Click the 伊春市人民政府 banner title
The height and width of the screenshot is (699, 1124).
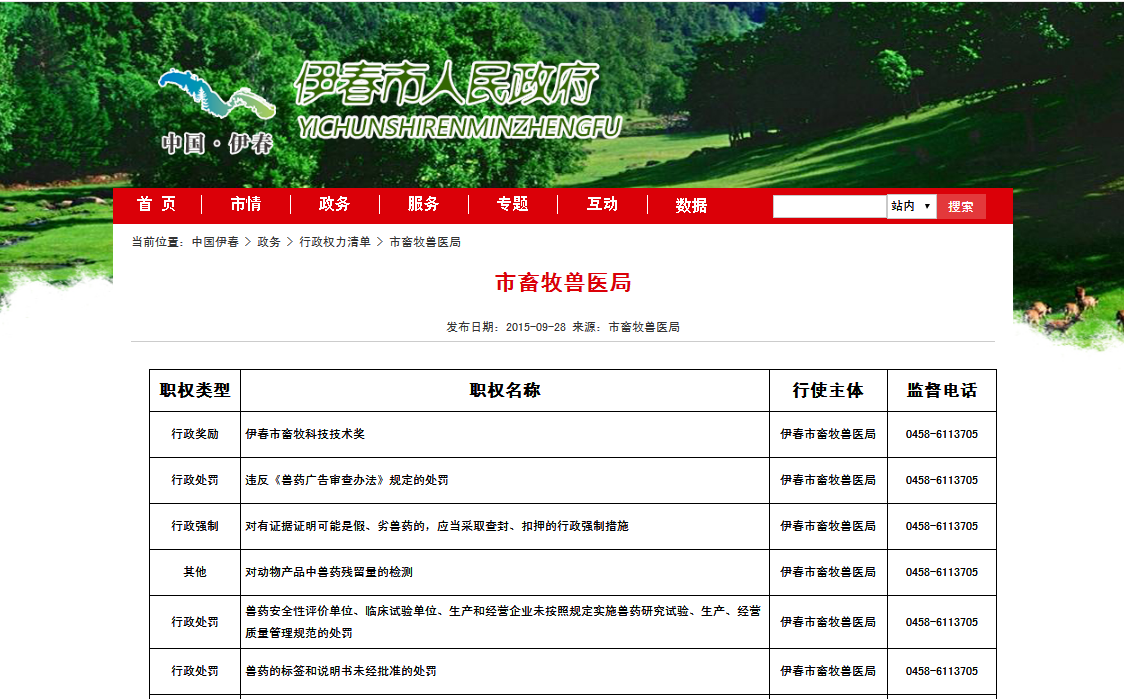click(x=447, y=84)
